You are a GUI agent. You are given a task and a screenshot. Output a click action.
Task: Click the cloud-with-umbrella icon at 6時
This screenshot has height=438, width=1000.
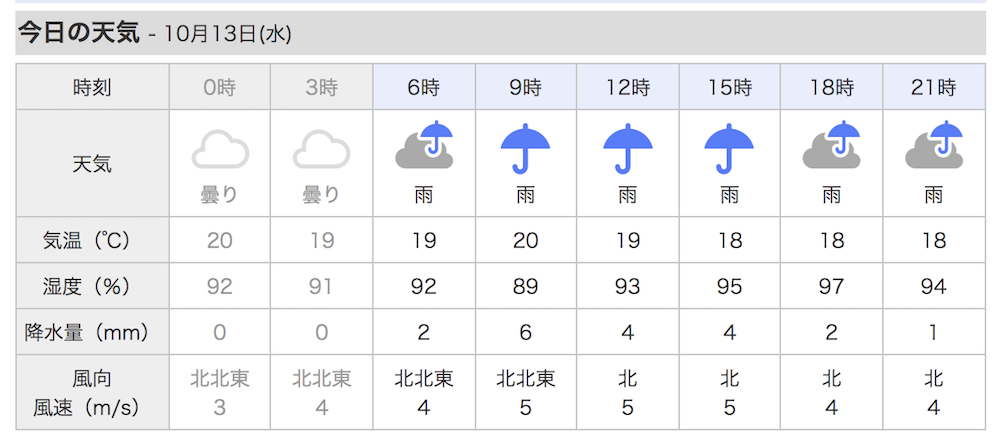pos(424,146)
